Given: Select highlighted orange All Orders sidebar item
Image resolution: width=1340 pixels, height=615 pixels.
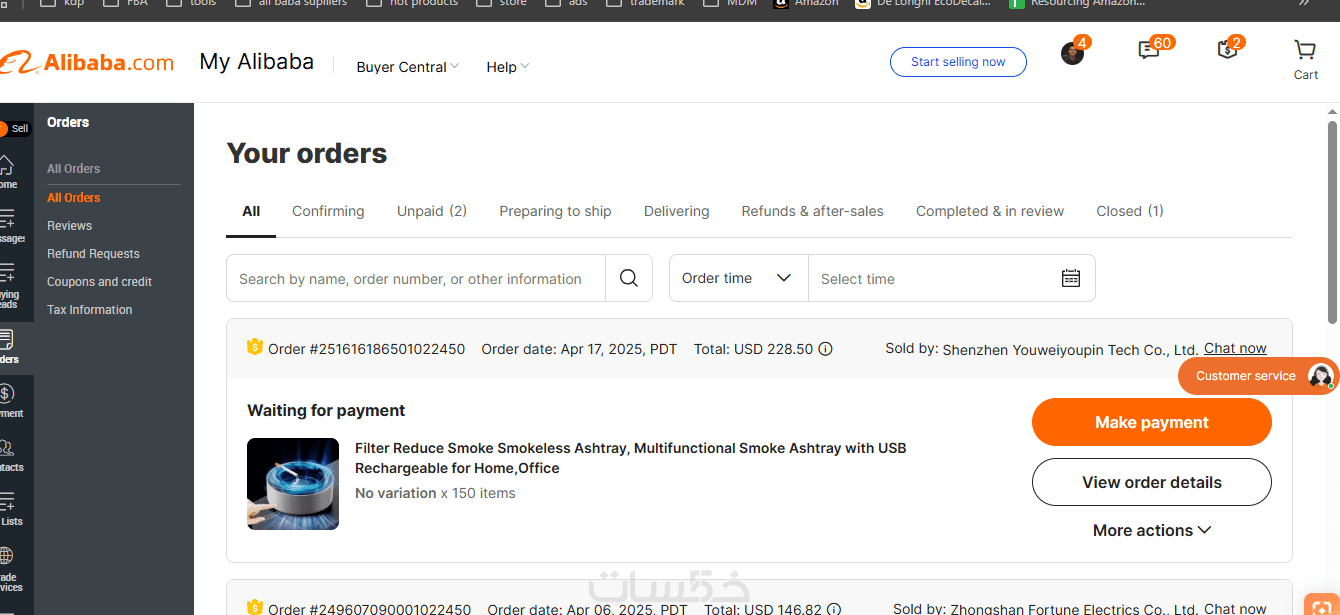Looking at the screenshot, I should [74, 197].
